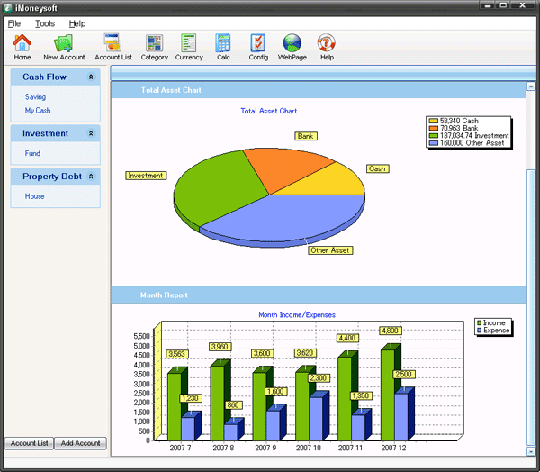Click the Other Asset legend blue swatch

tap(433, 143)
